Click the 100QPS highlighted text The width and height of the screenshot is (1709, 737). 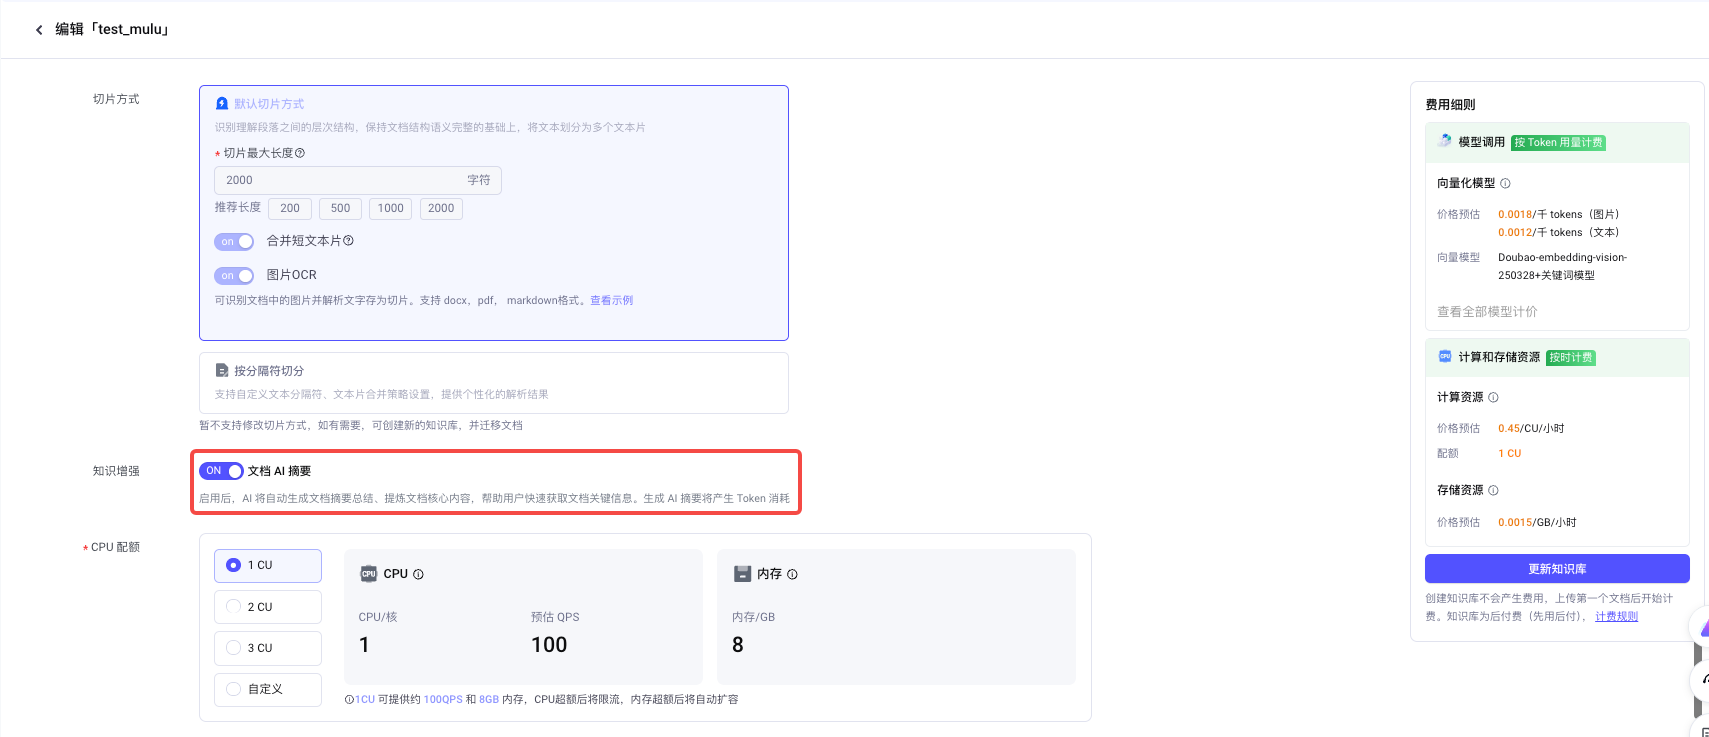(443, 700)
